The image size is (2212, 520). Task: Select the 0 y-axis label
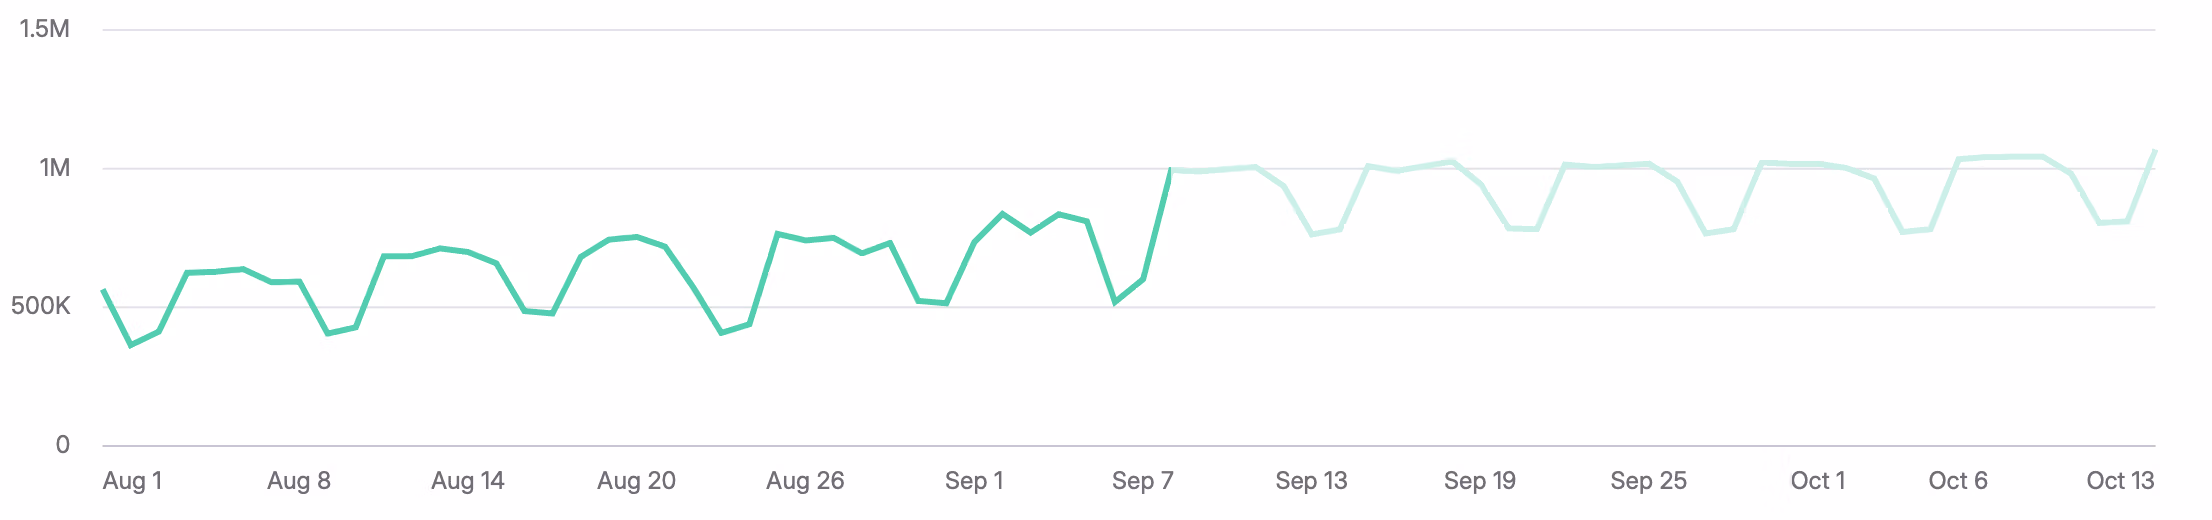(63, 445)
